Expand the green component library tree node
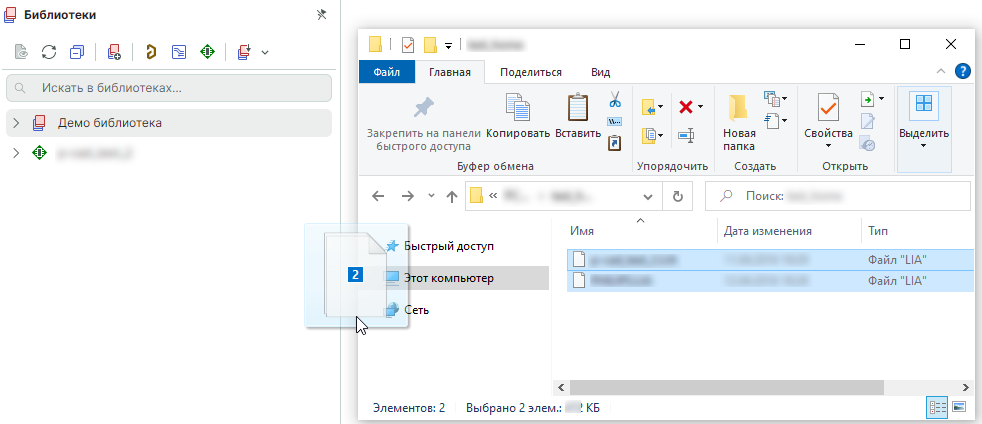The image size is (982, 424). click(x=17, y=153)
